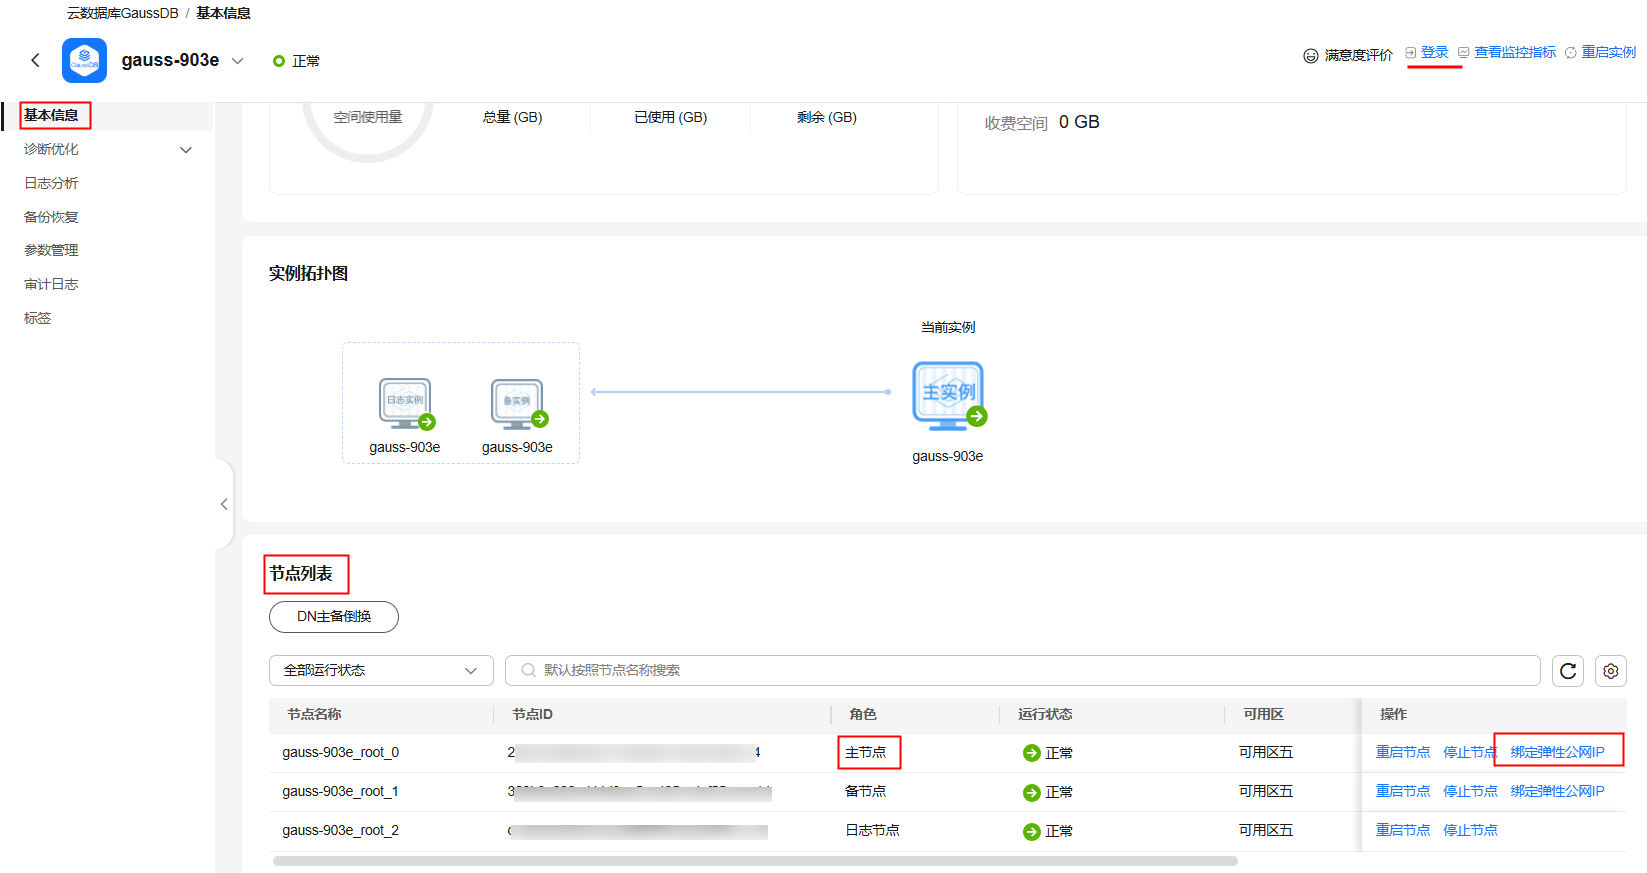Open 查看监控指标 monitoring metrics

(1515, 52)
